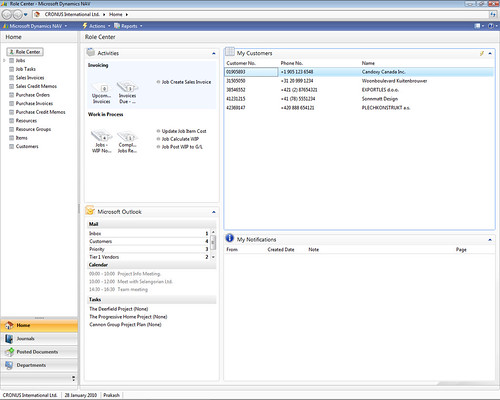Collapse the Microsoft Outlook part
Image resolution: width=500 pixels, height=400 pixels.
pos(214,212)
